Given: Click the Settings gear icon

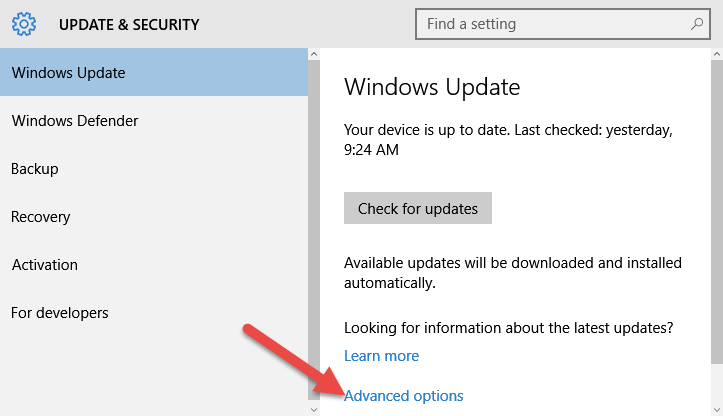Looking at the screenshot, I should point(24,24).
